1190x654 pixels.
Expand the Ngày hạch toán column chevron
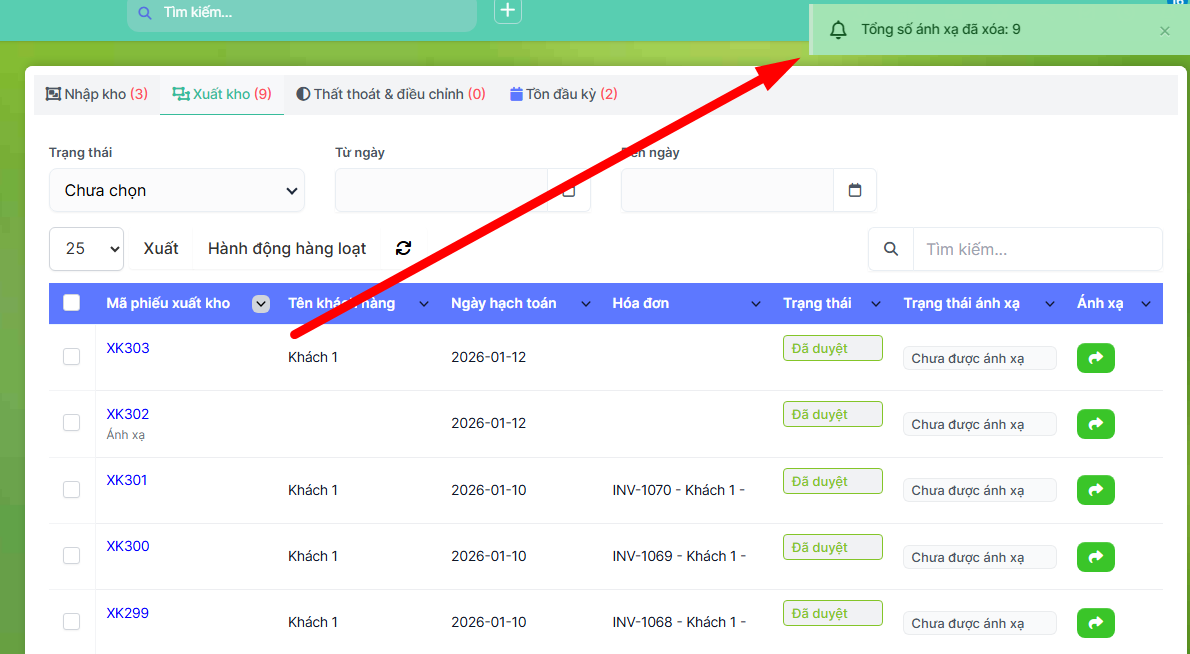coord(586,304)
